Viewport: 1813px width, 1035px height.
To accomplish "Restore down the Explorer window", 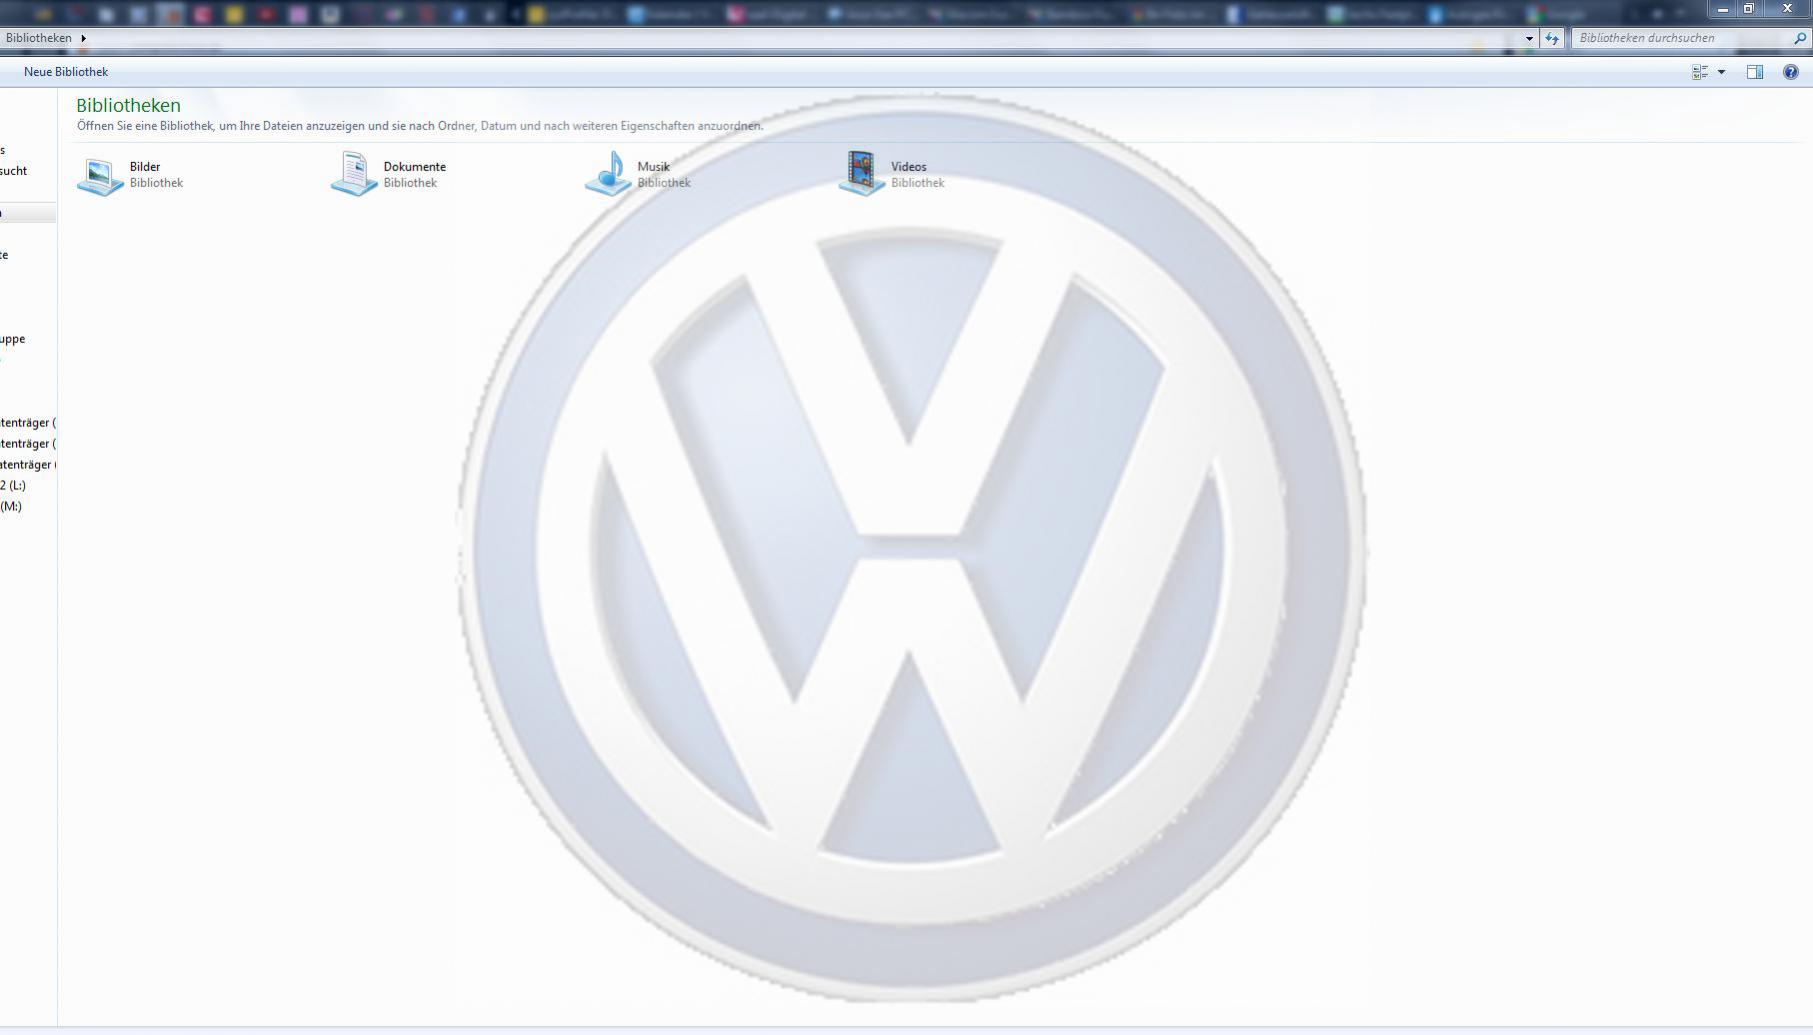I will [1749, 9].
